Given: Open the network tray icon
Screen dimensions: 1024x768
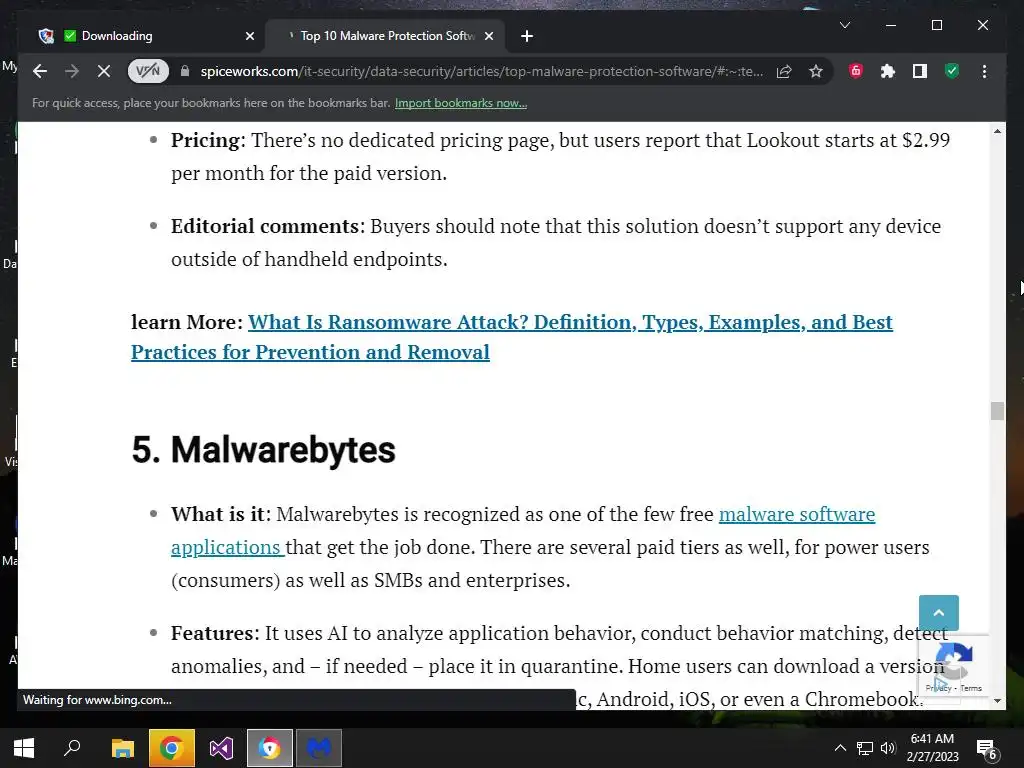Looking at the screenshot, I should 865,748.
